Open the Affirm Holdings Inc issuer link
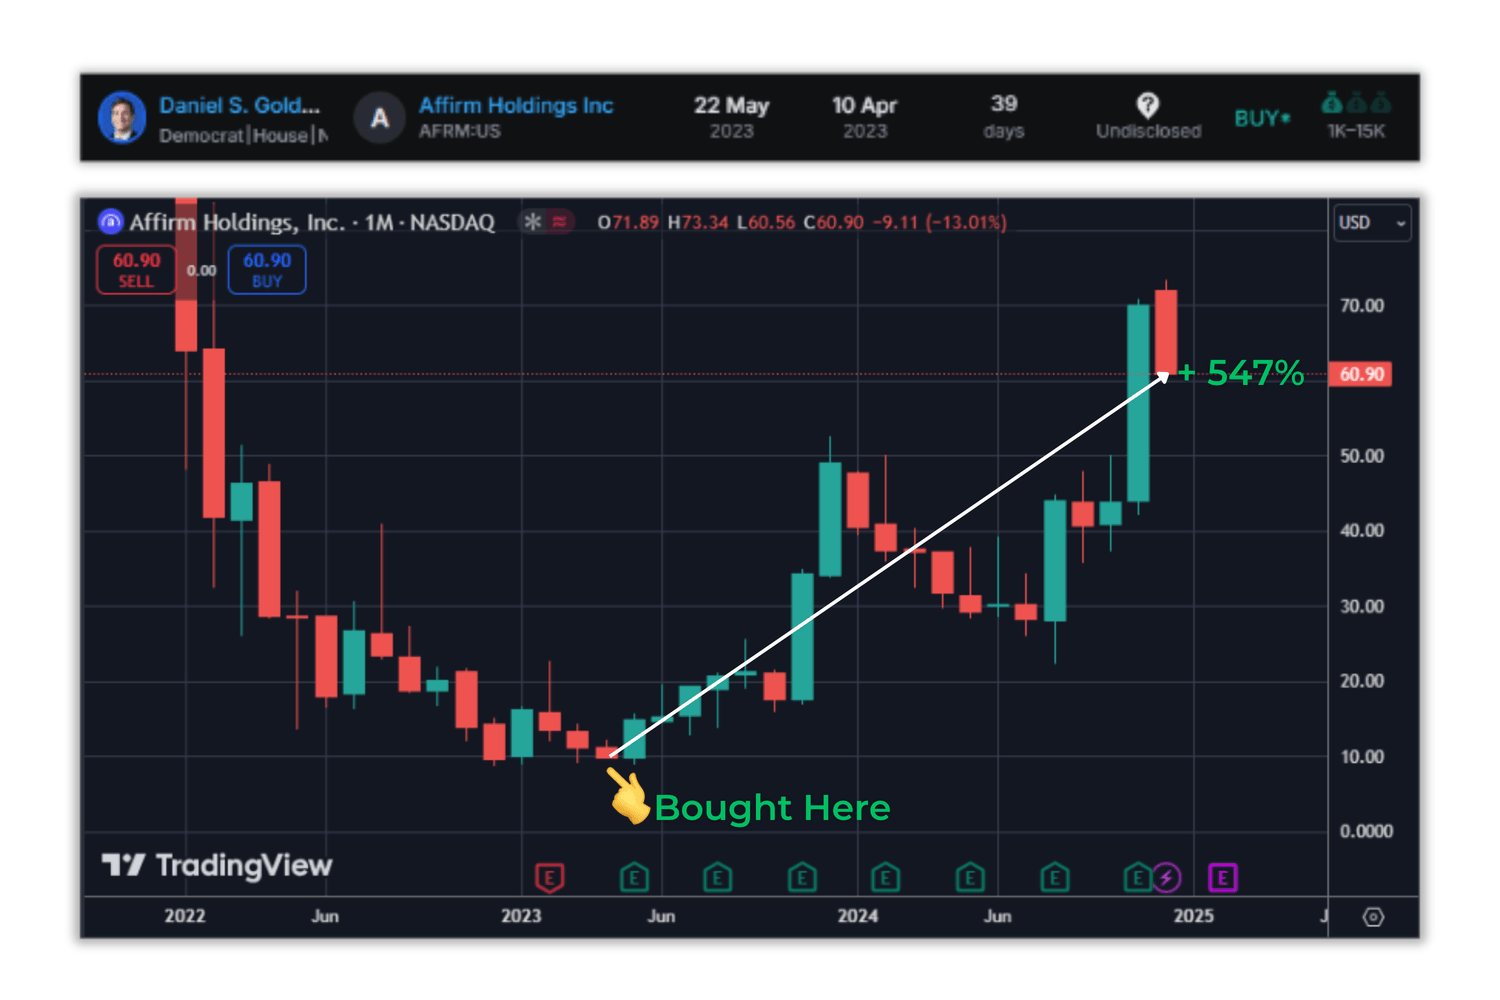 (x=516, y=105)
